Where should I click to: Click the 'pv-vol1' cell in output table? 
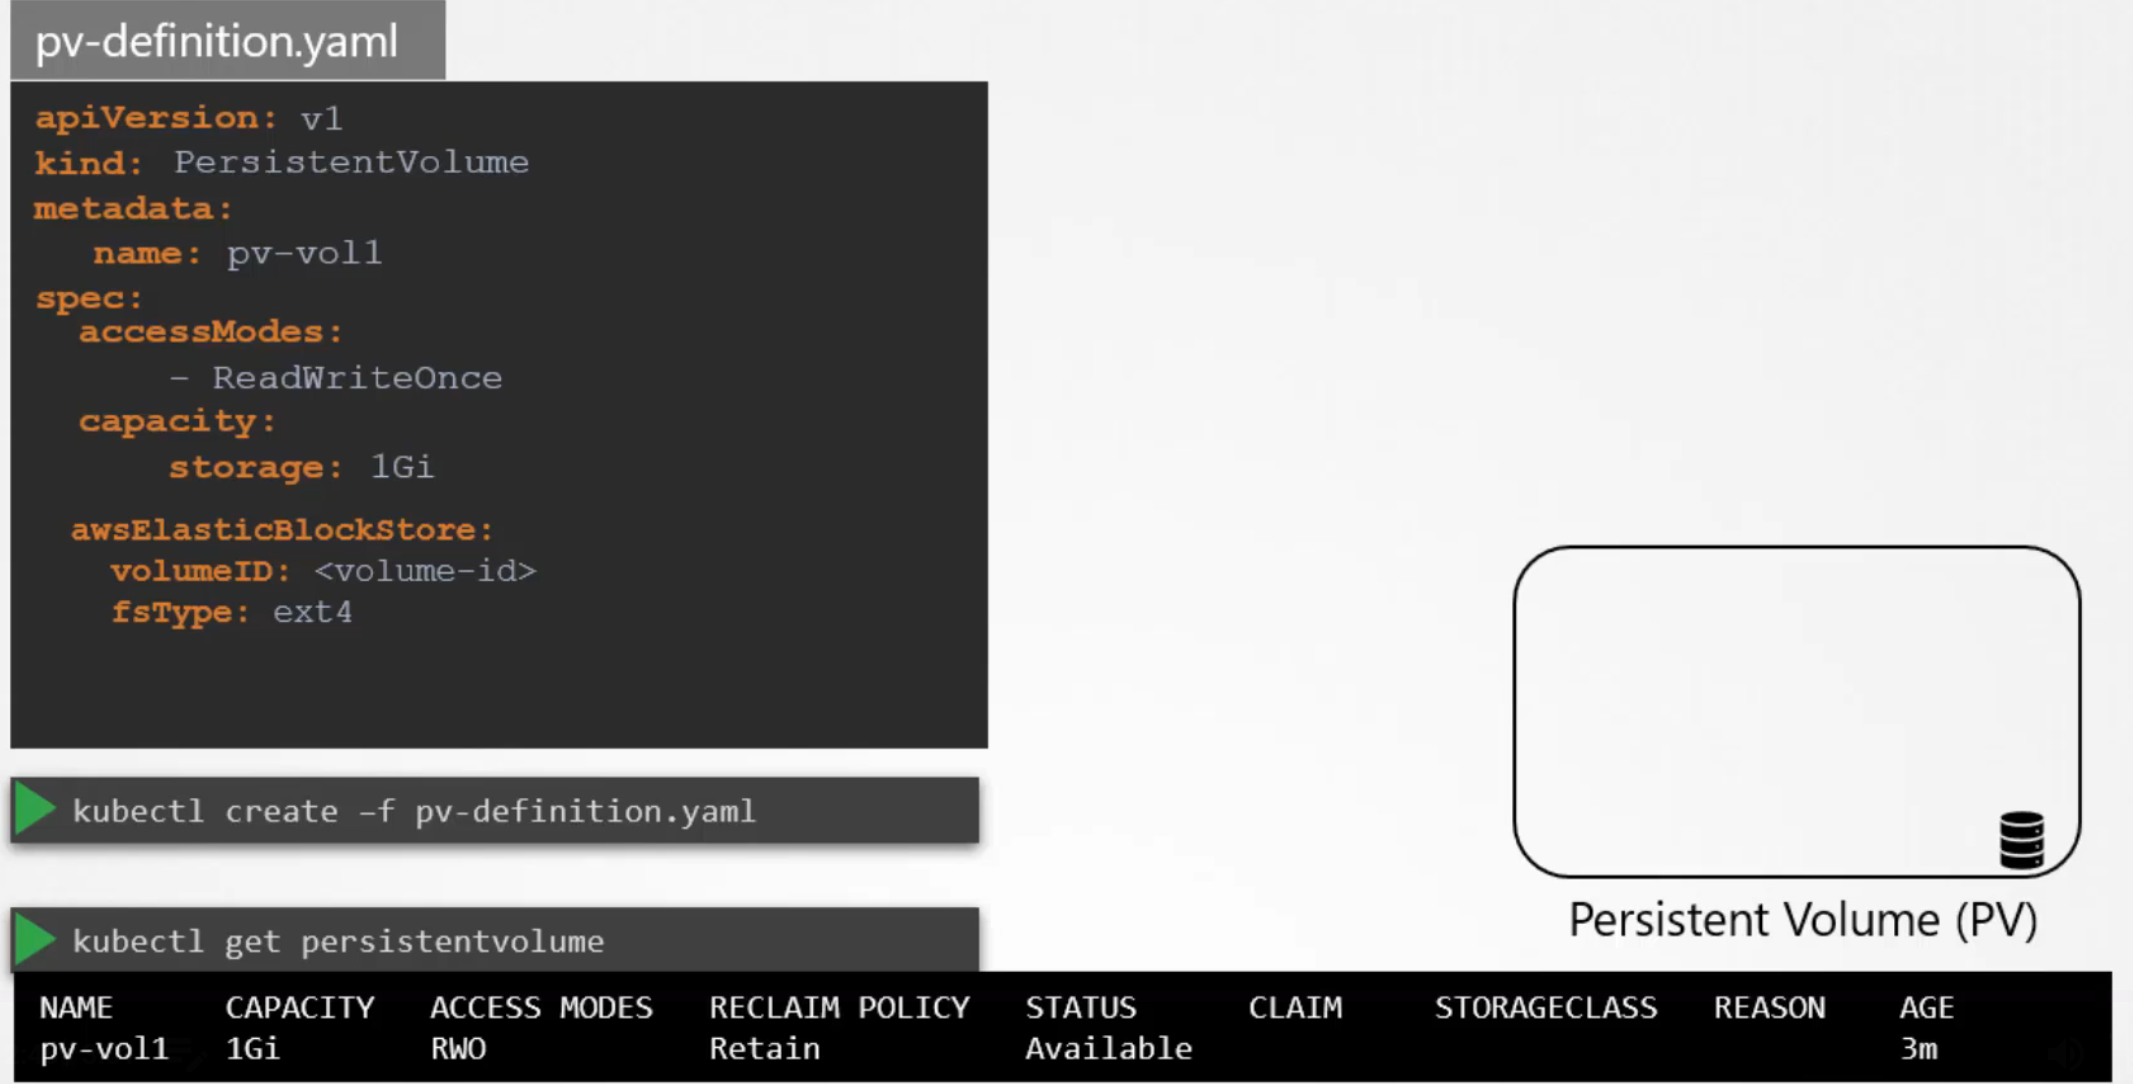pos(104,1048)
